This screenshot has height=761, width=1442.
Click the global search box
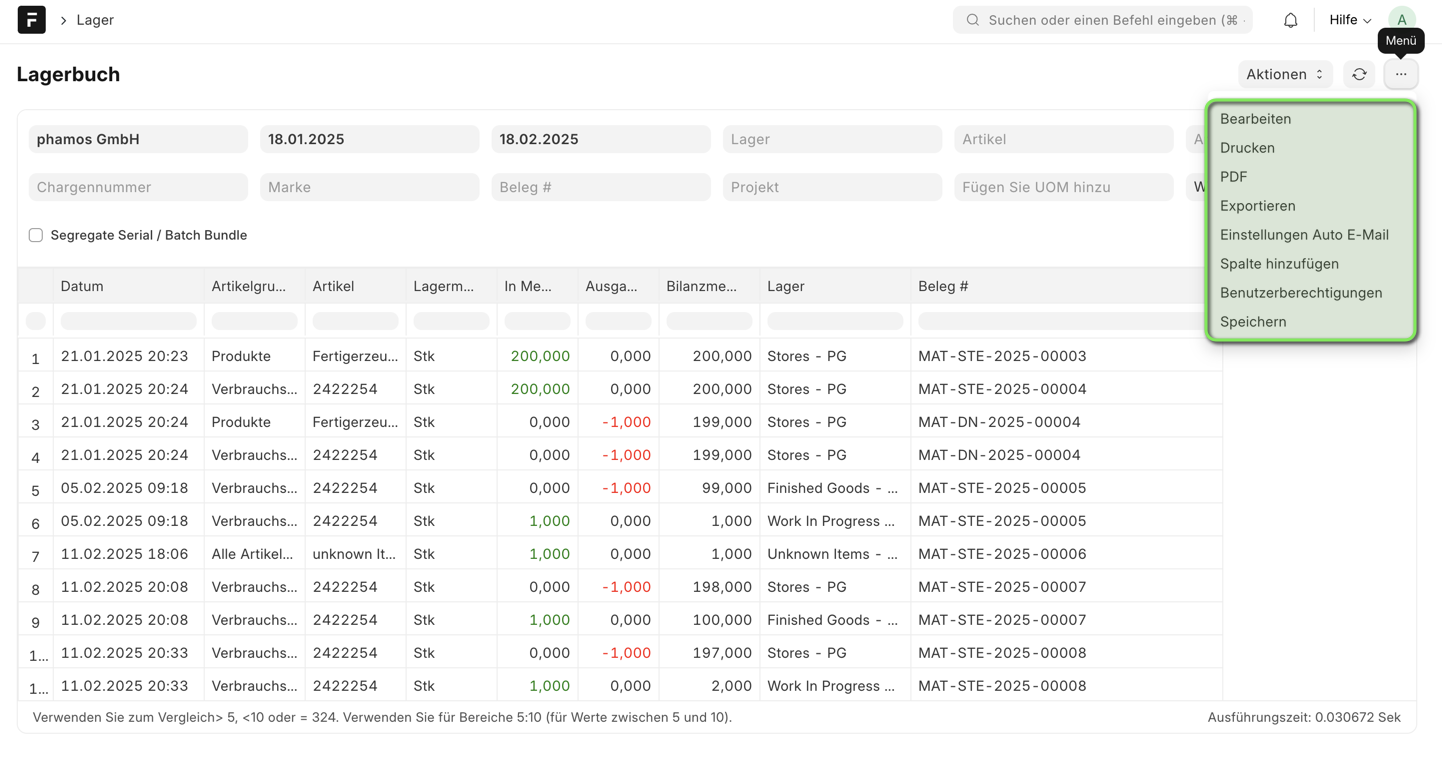click(1102, 20)
